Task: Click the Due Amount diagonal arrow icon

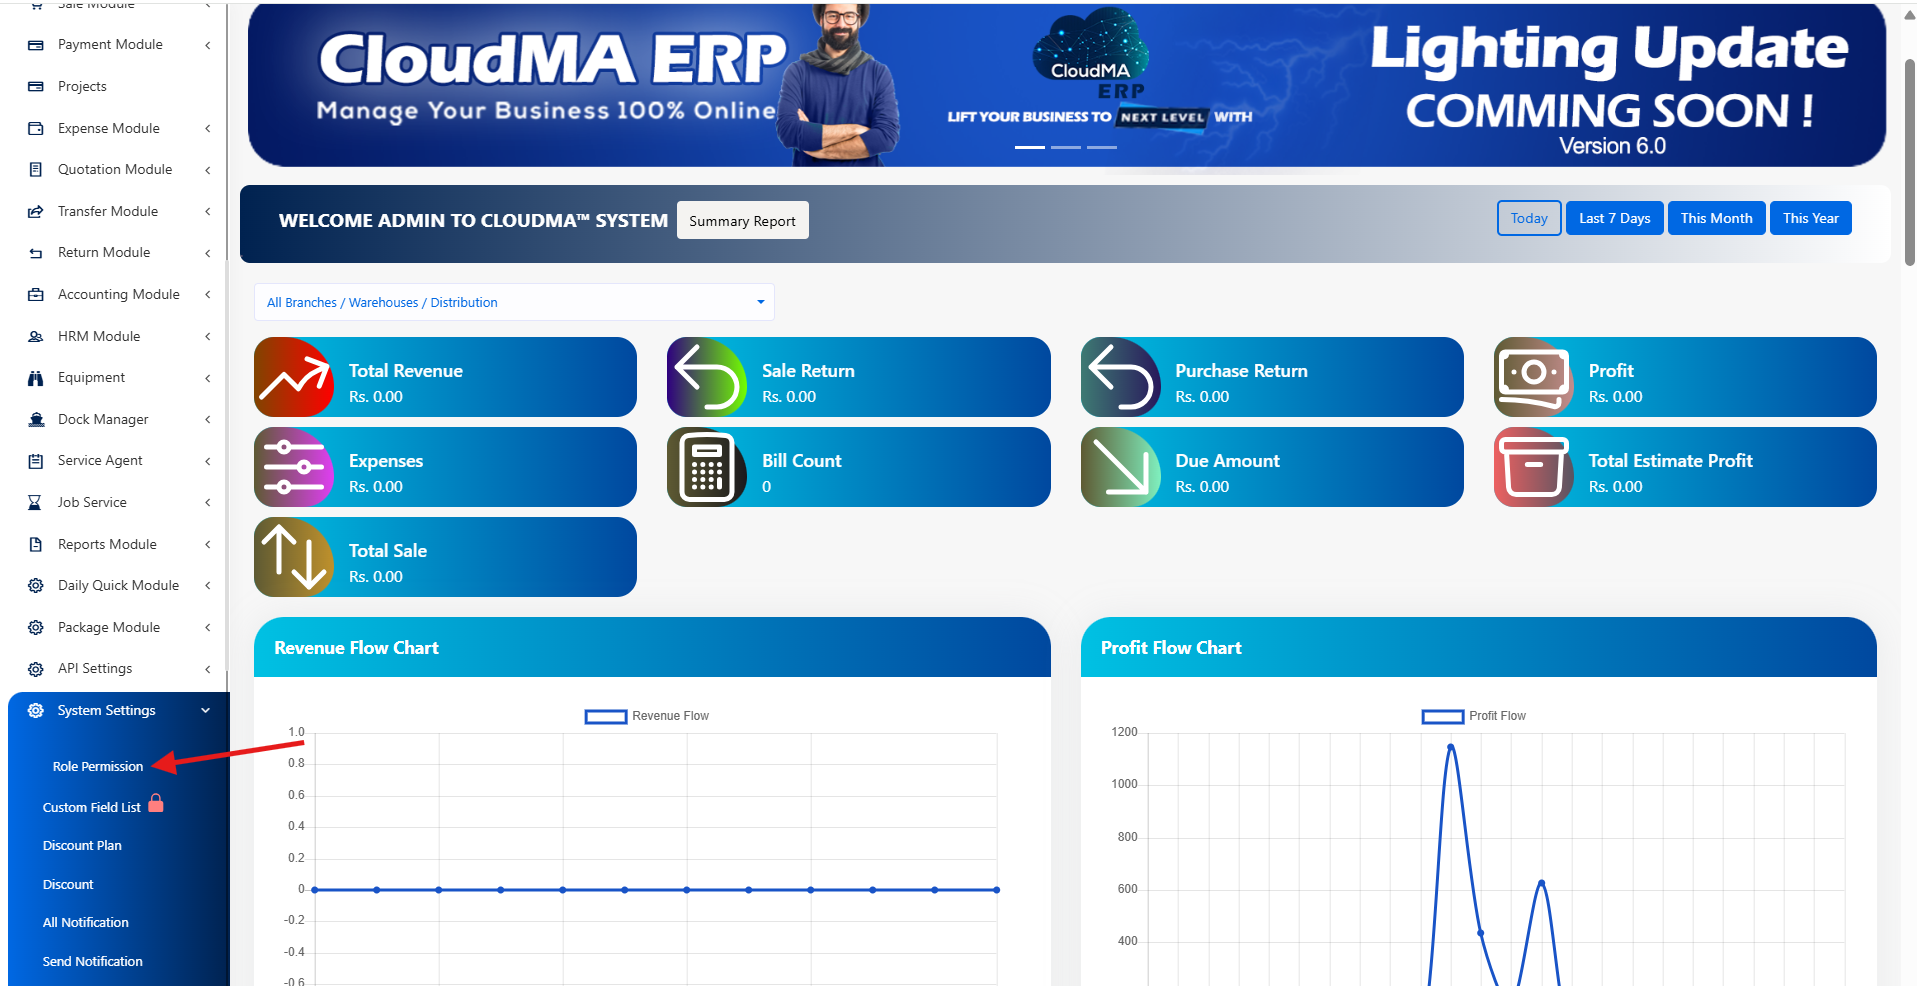Action: click(x=1121, y=467)
